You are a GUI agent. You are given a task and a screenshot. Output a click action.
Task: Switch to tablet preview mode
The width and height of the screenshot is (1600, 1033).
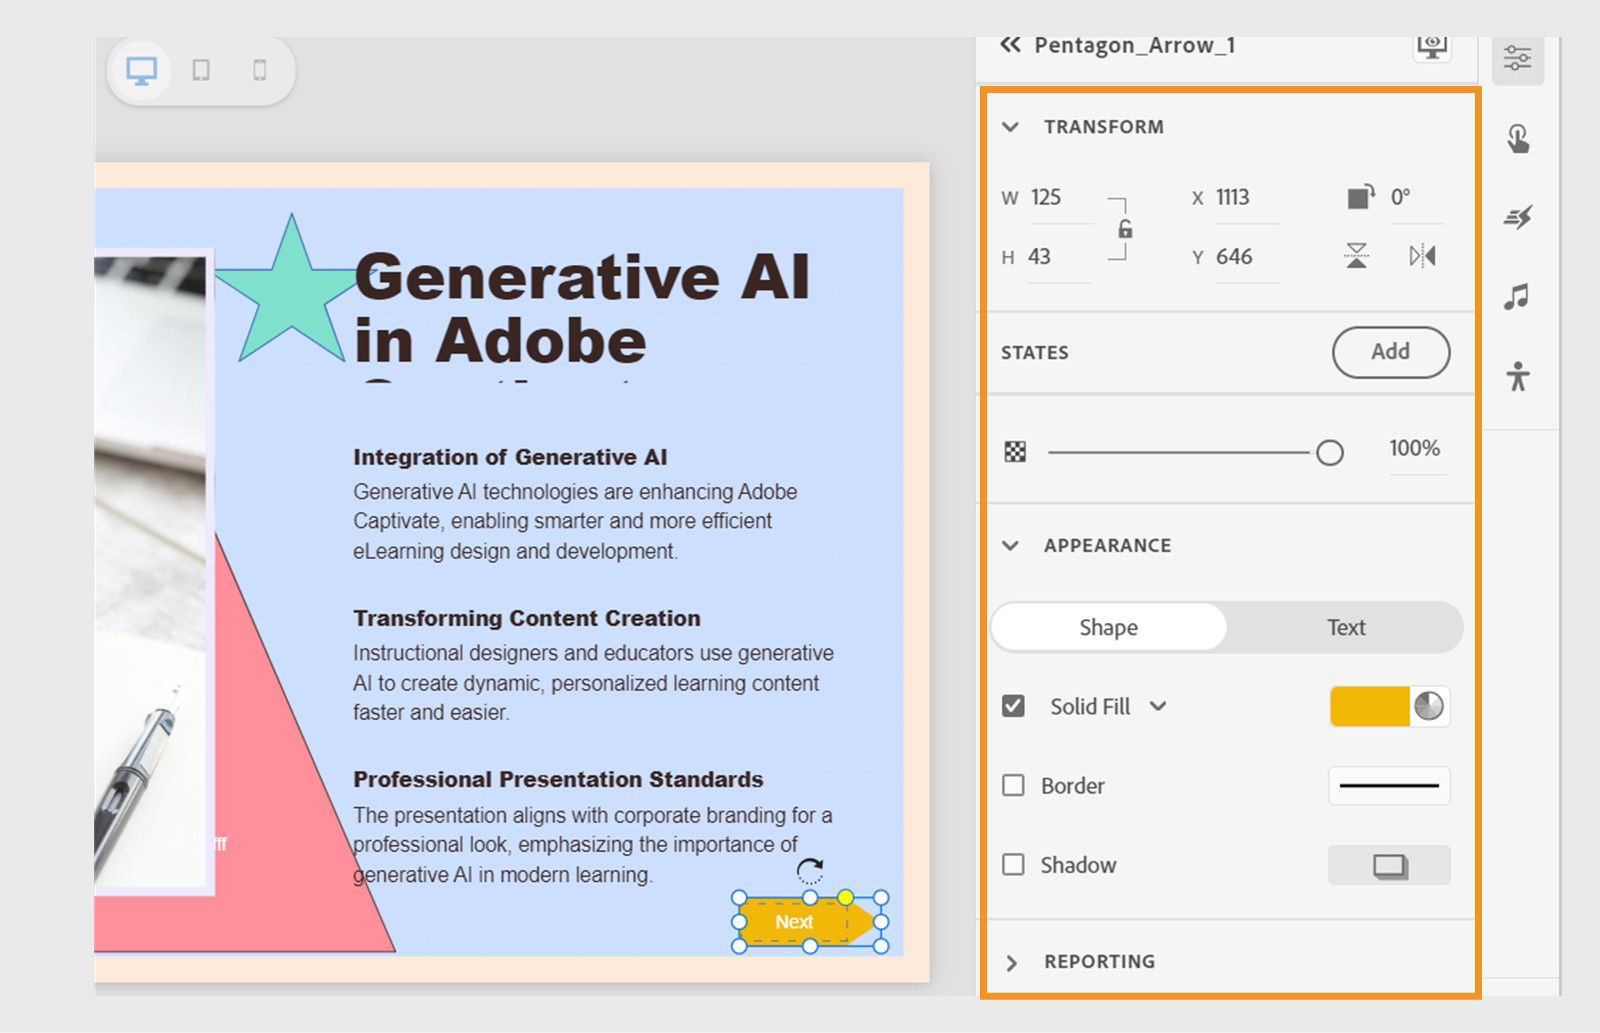pyautogui.click(x=203, y=70)
